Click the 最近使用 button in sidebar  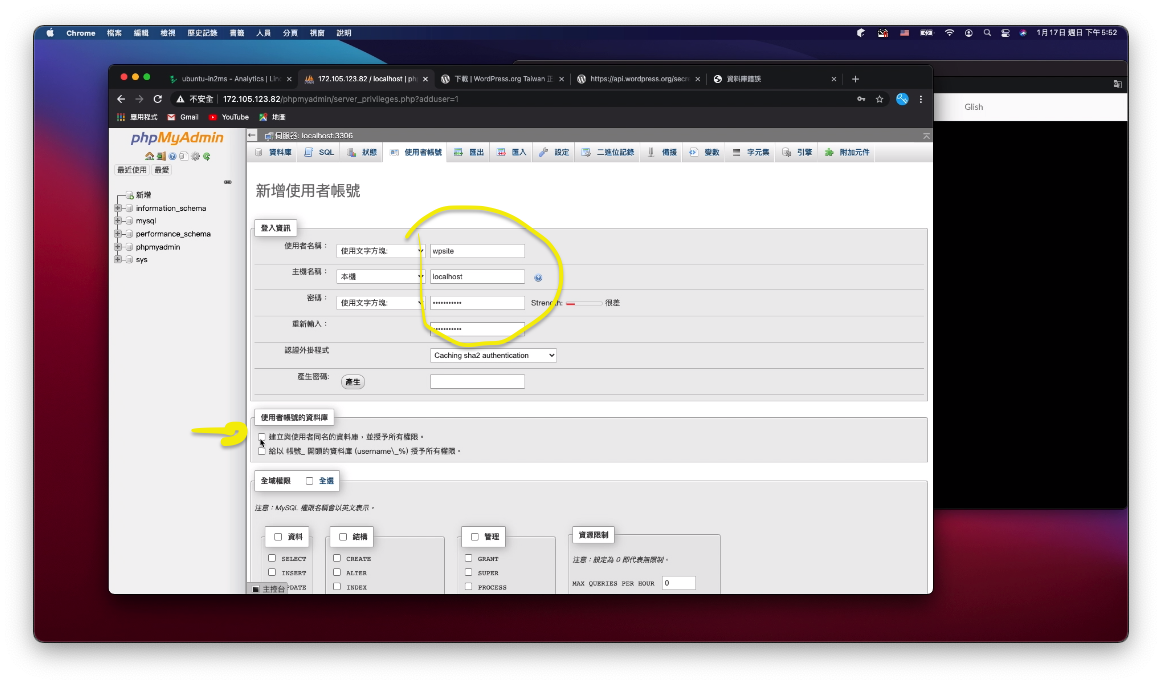132,170
